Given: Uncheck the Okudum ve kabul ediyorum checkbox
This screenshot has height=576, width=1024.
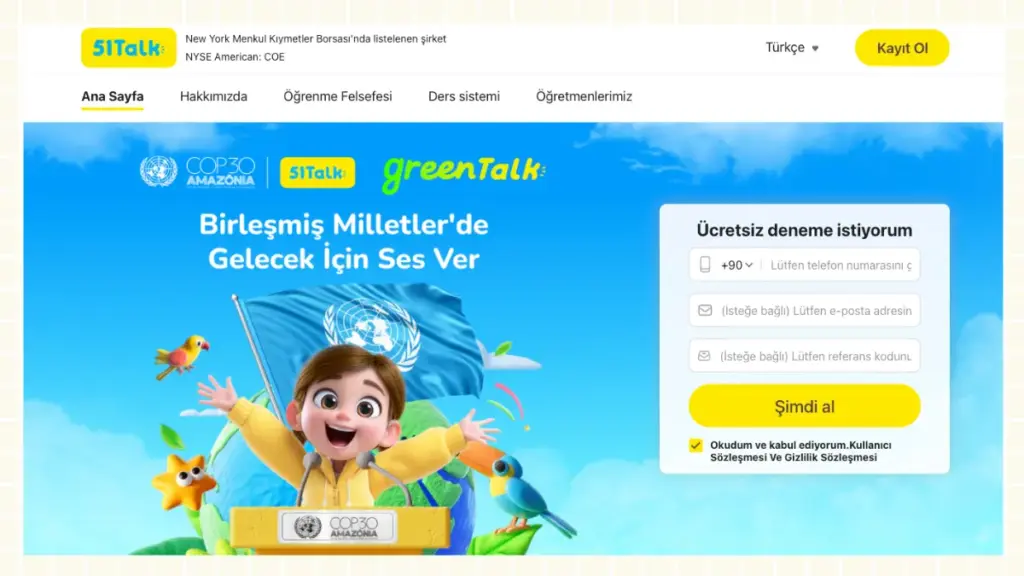Looking at the screenshot, I should 696,445.
